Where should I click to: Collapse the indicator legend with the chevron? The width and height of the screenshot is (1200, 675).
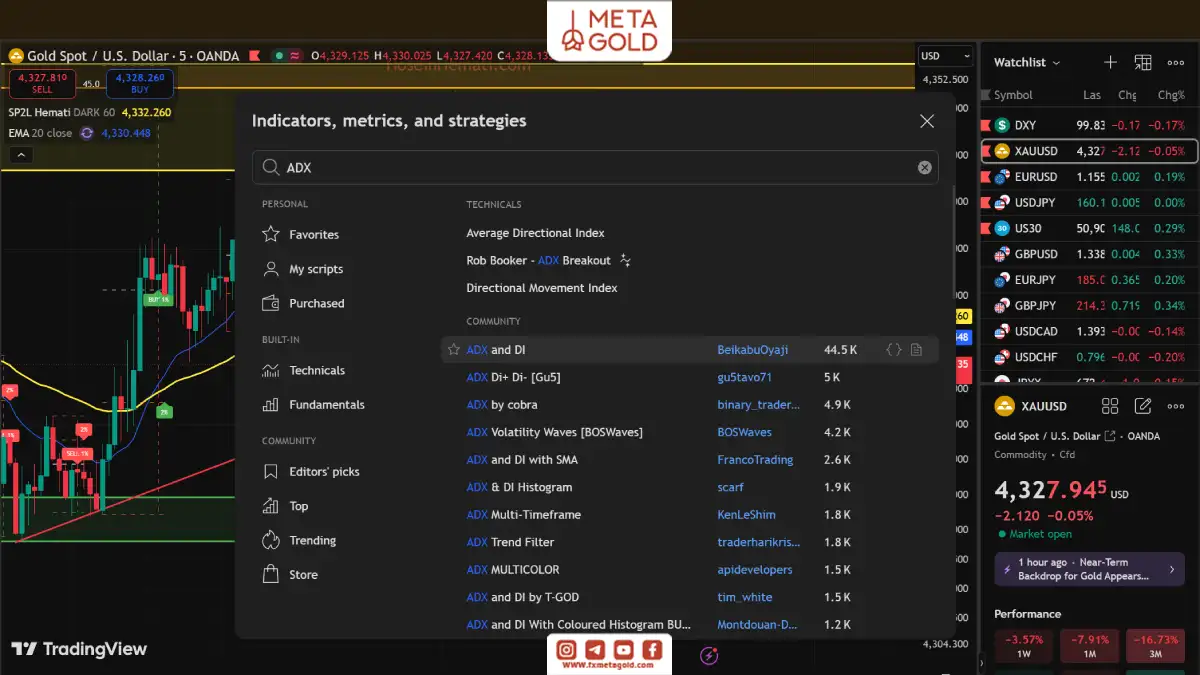point(20,155)
